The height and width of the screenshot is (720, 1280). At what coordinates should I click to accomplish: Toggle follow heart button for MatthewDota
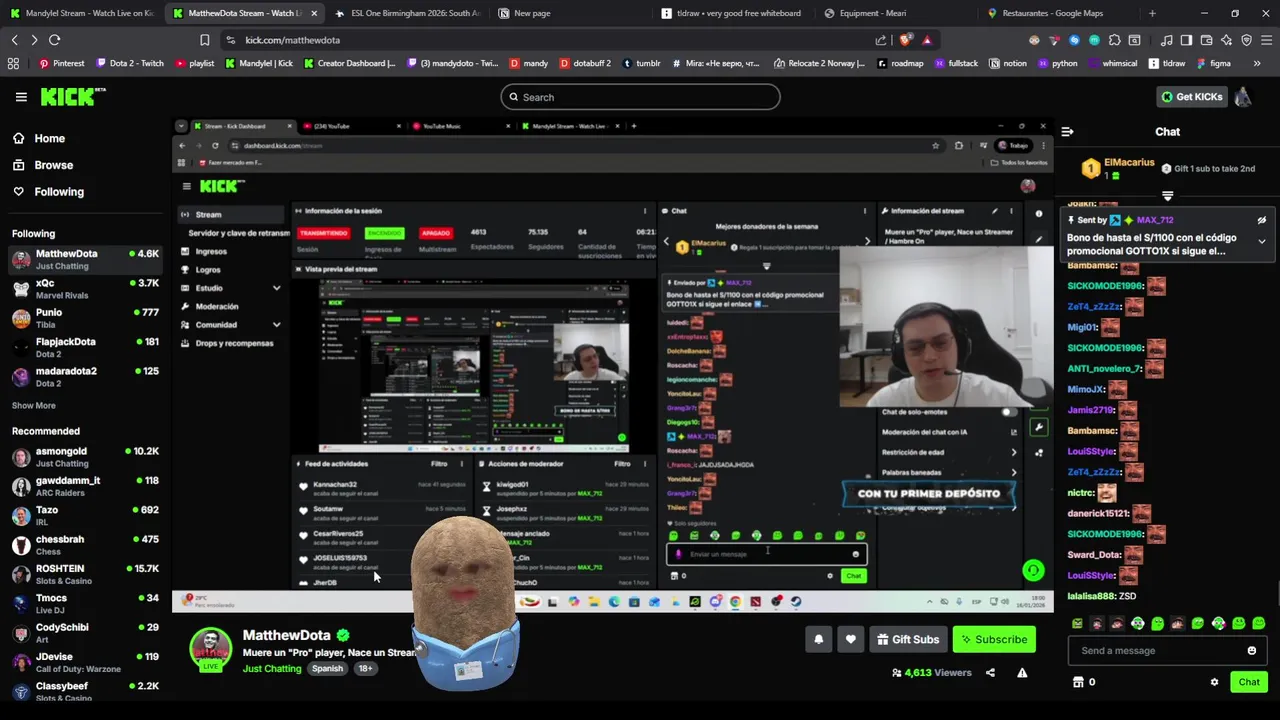[x=851, y=640]
